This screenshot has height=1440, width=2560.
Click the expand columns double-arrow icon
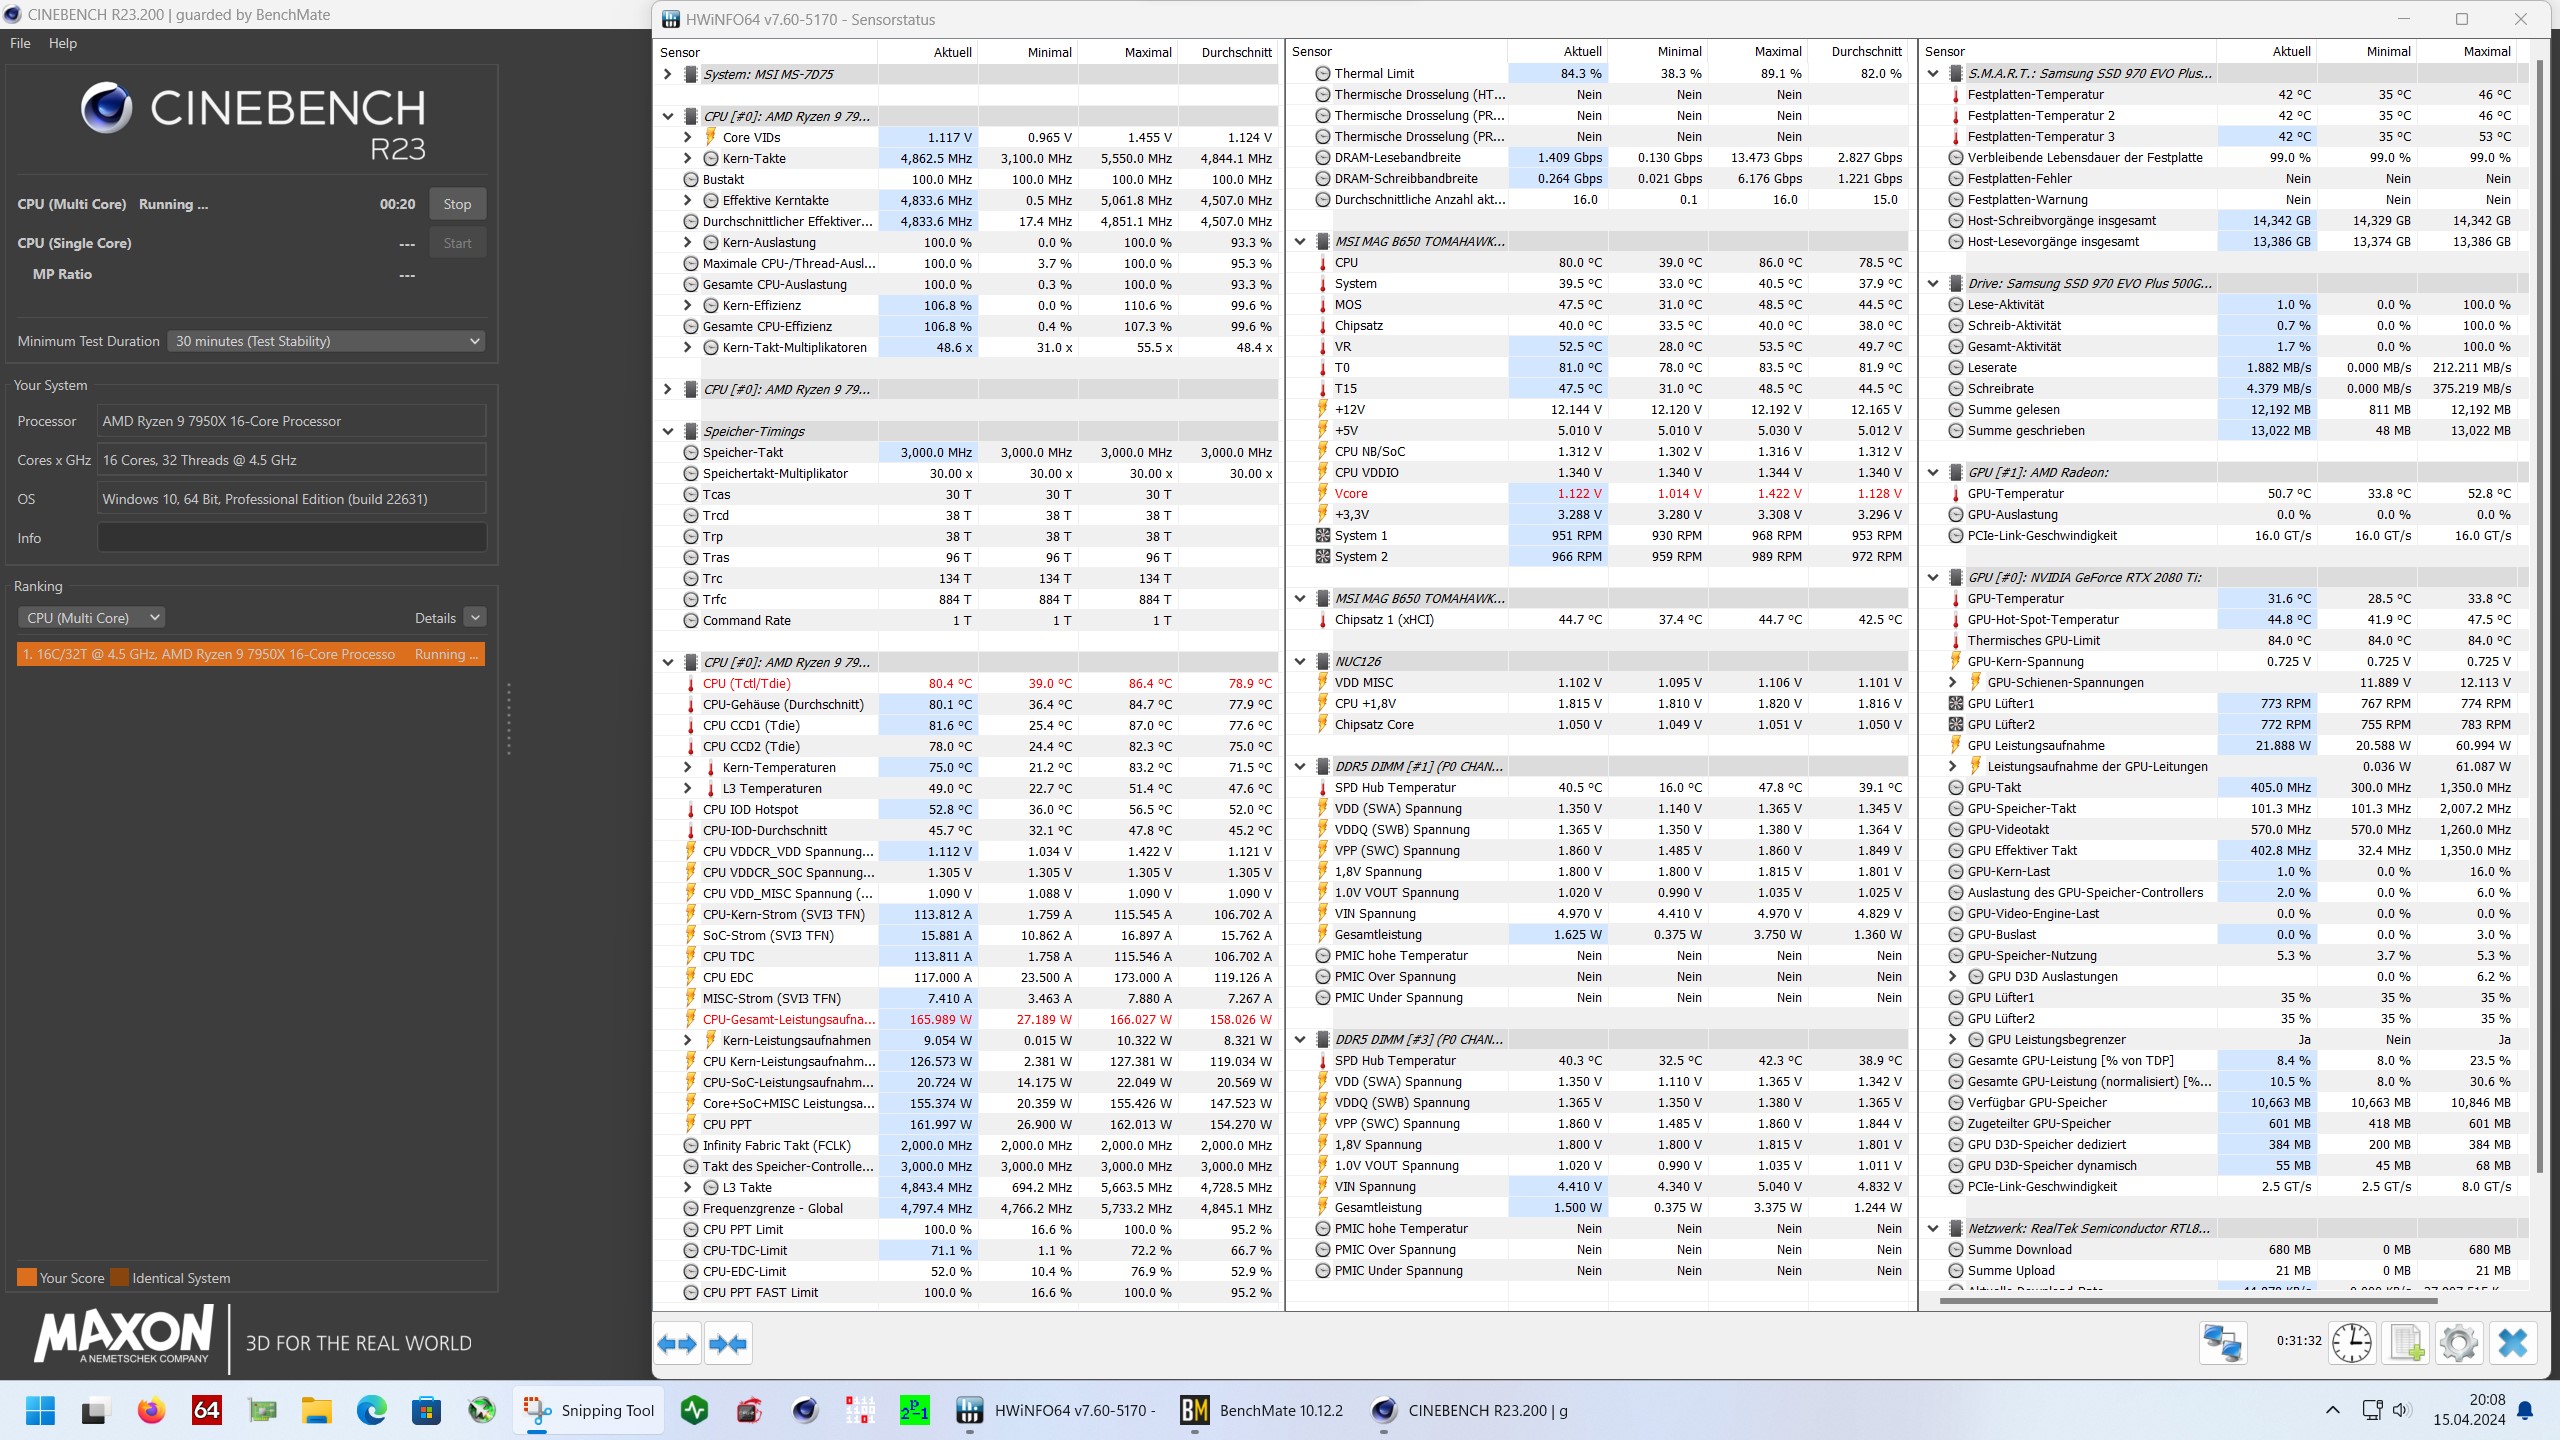(x=677, y=1343)
